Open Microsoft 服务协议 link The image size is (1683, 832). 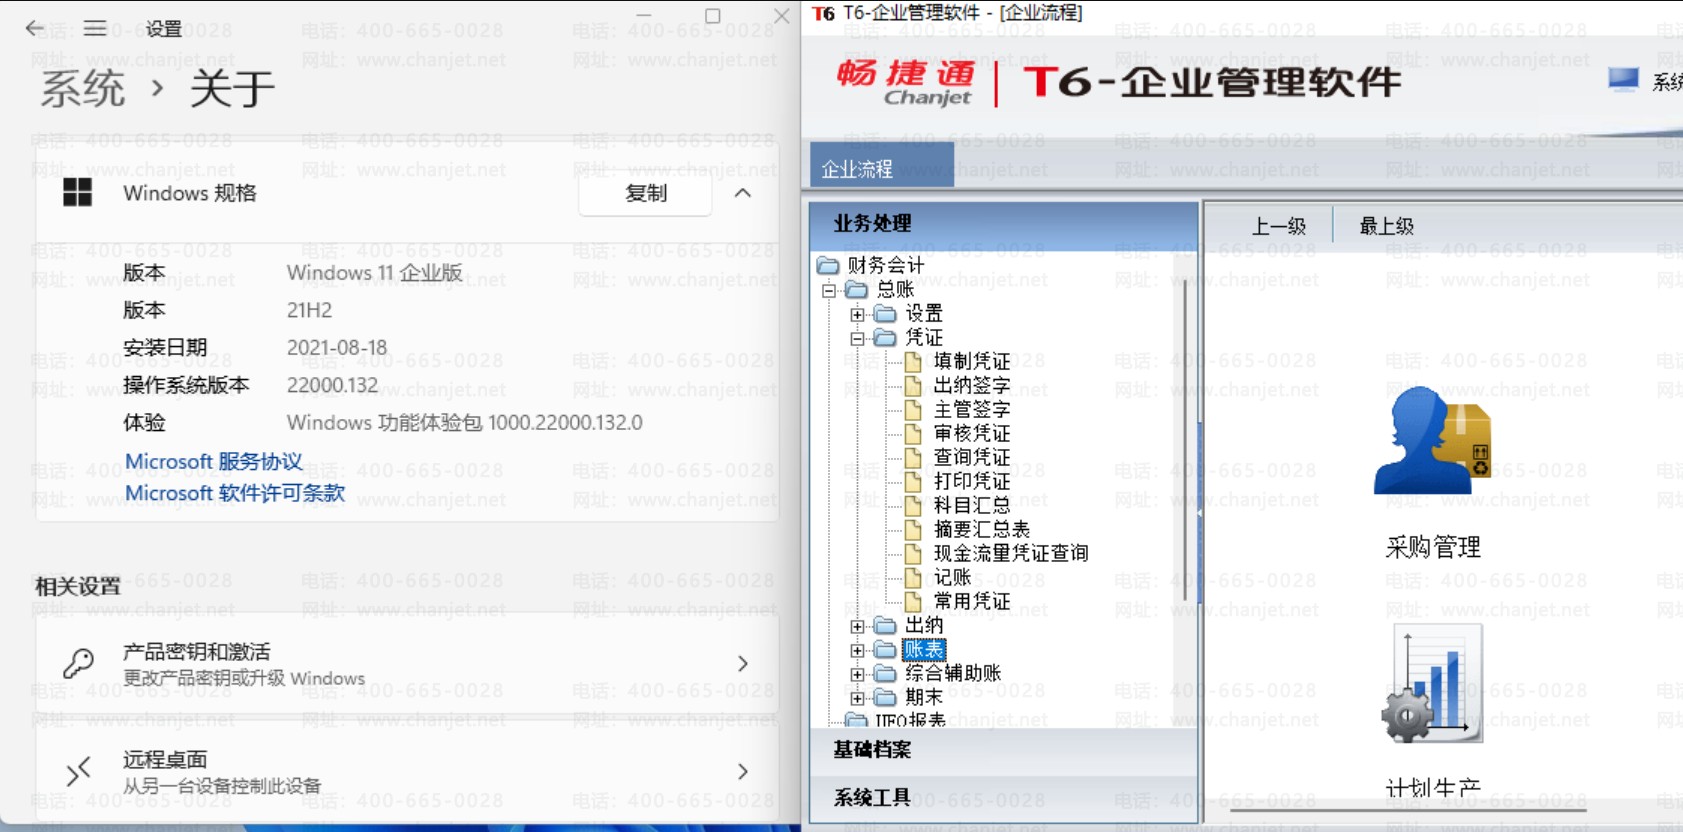213,461
